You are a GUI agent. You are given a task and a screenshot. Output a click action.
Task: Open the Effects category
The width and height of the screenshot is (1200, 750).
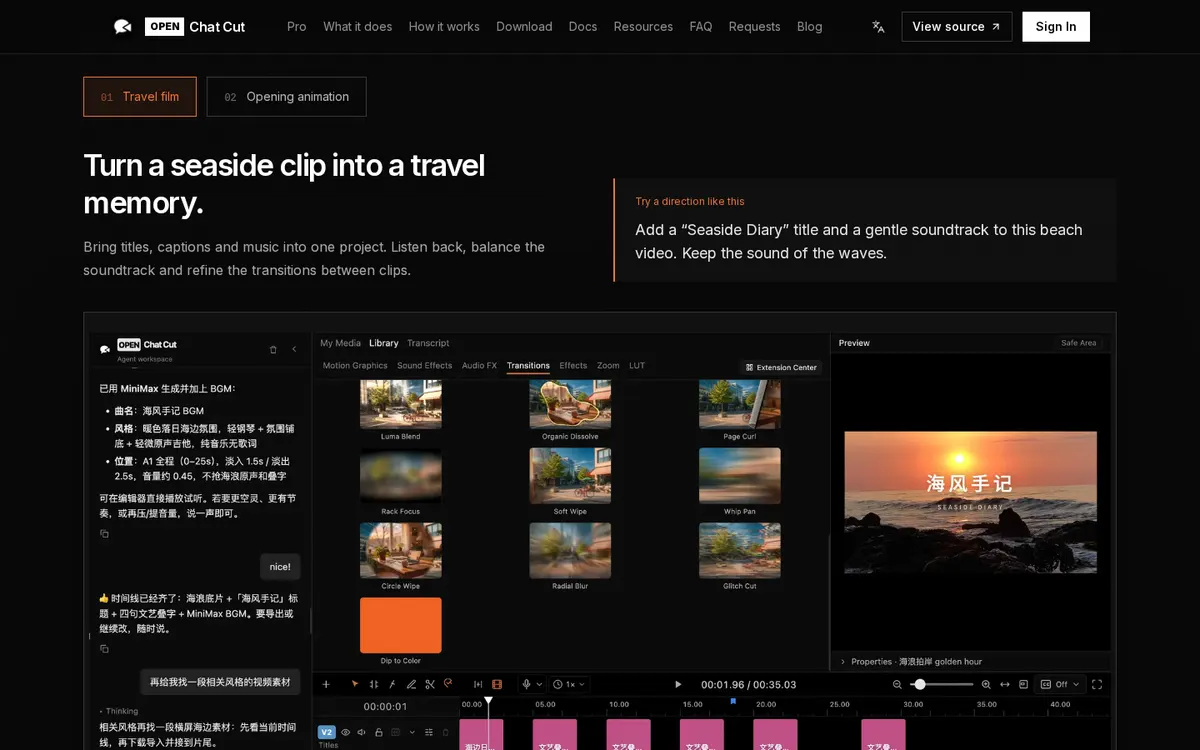pos(573,365)
